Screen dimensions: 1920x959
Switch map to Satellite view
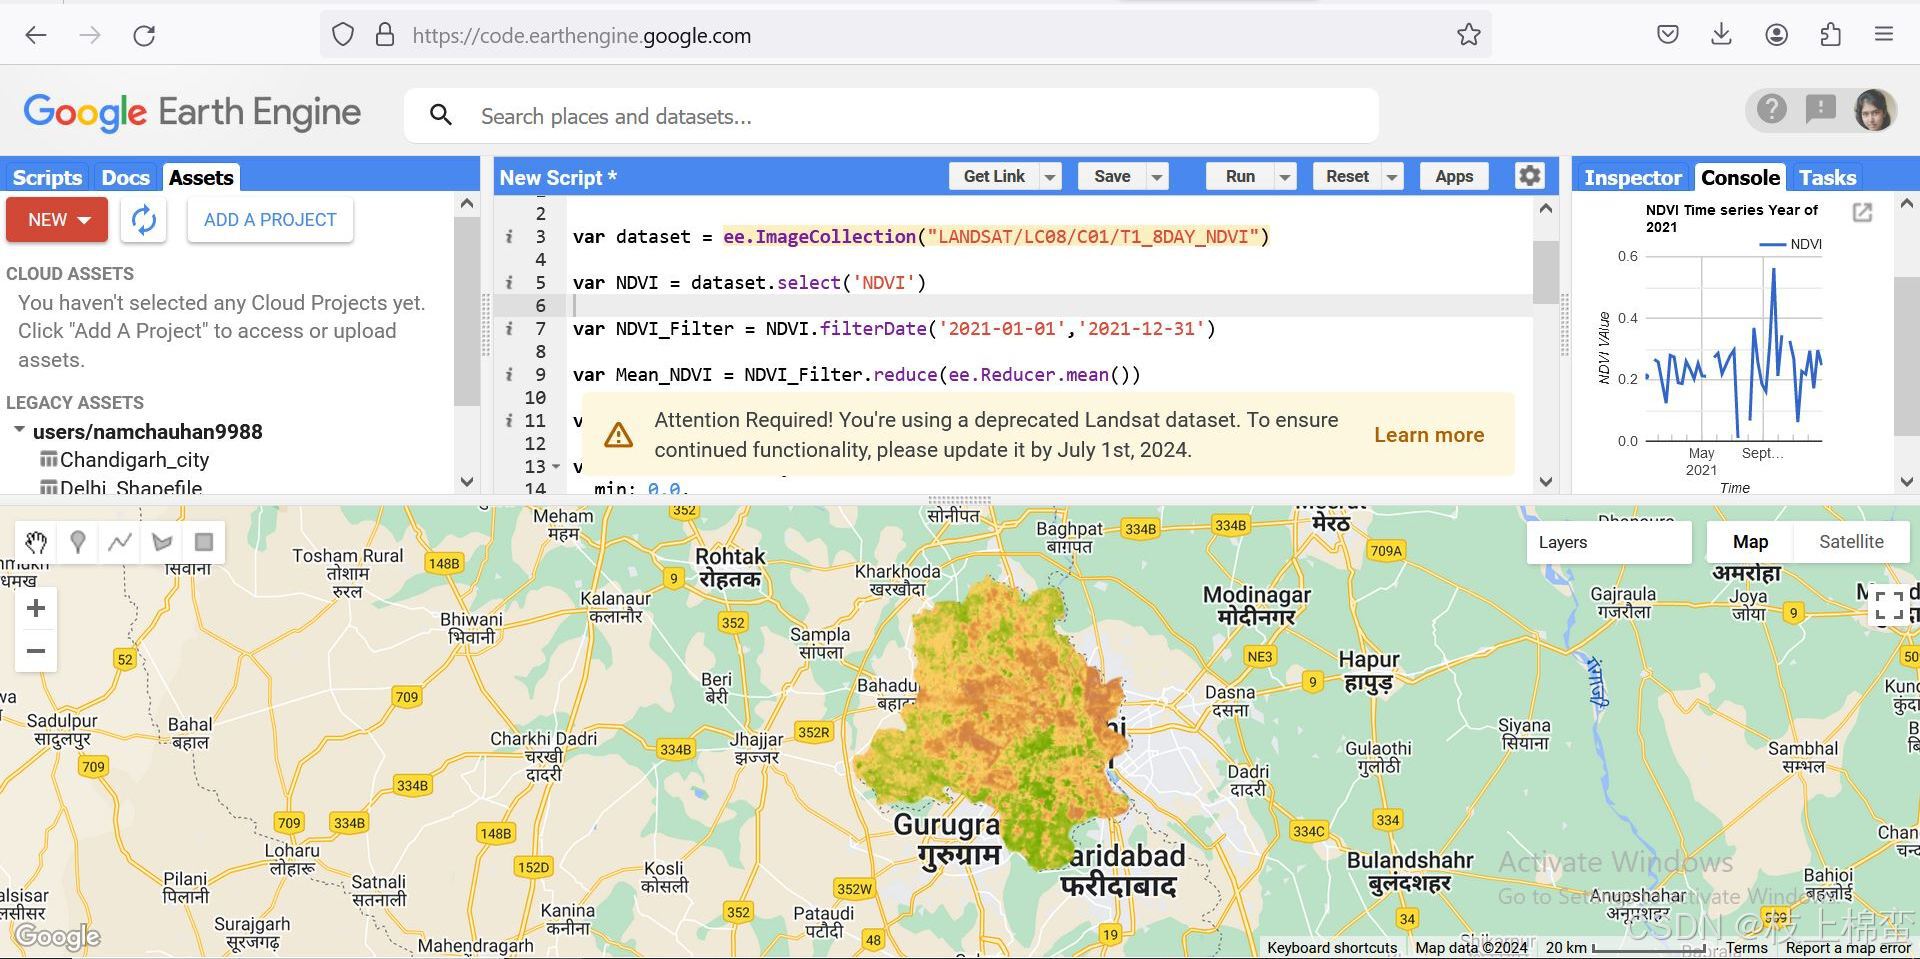pos(1851,542)
